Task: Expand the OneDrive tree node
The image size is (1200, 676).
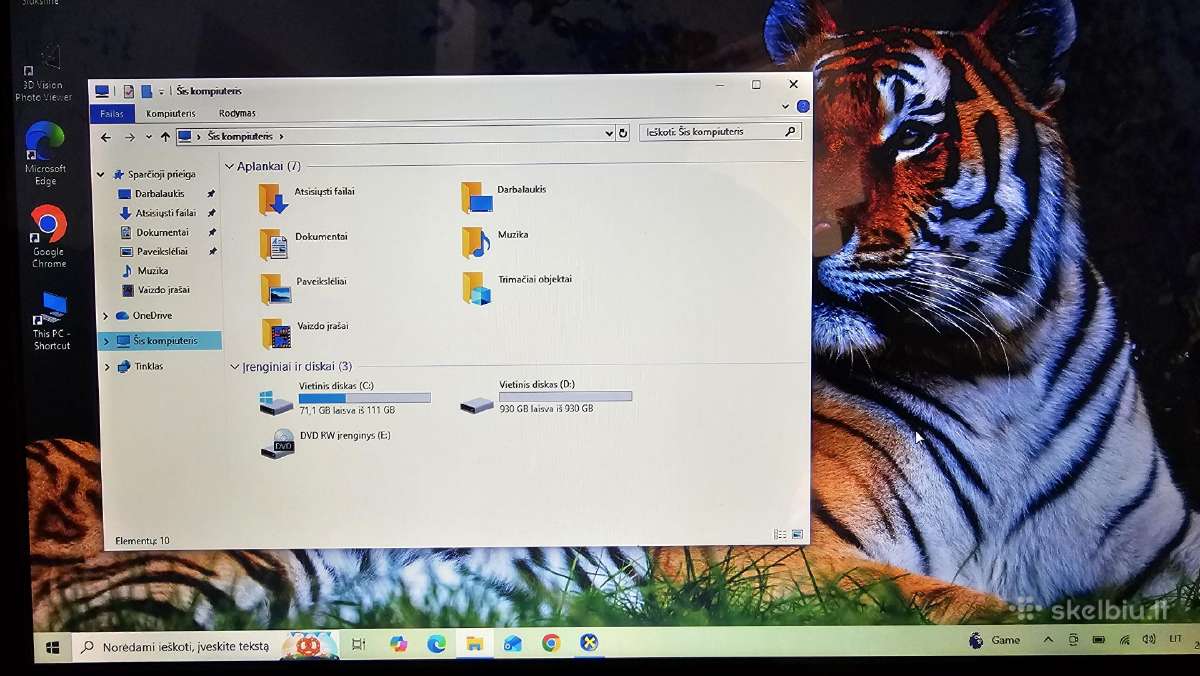Action: [106, 316]
